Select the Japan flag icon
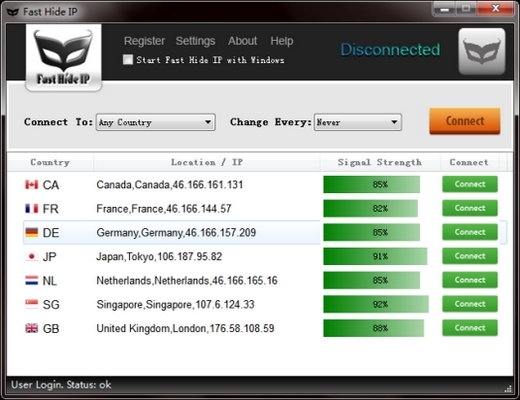This screenshot has height=400, width=520. 32,256
